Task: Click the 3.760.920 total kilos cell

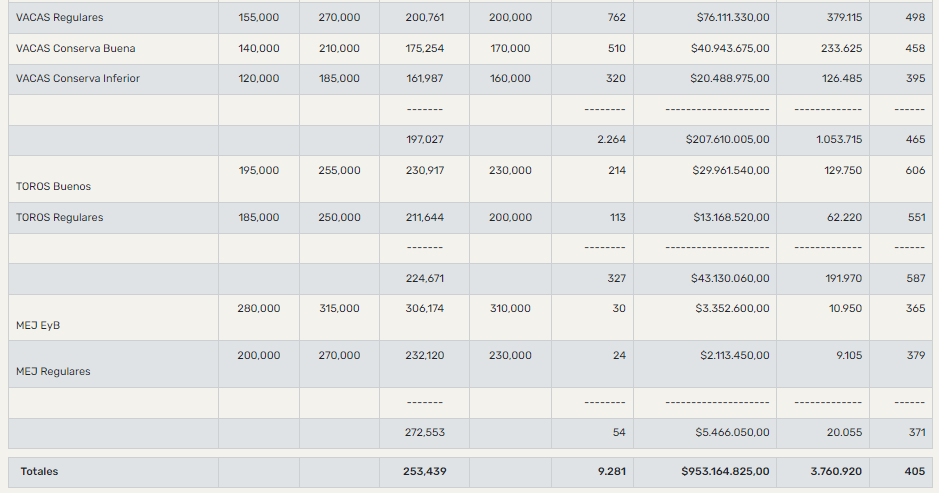Action: 832,471
